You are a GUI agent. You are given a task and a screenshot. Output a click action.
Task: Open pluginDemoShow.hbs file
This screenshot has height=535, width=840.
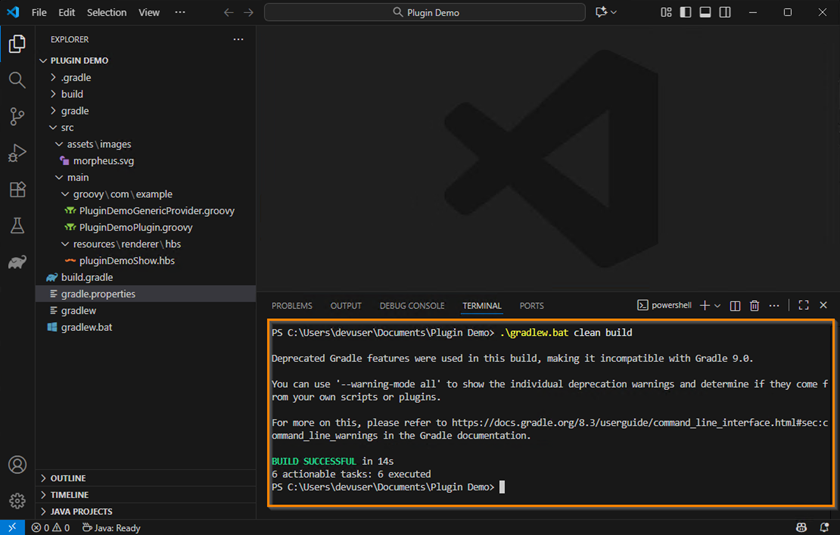click(146, 260)
